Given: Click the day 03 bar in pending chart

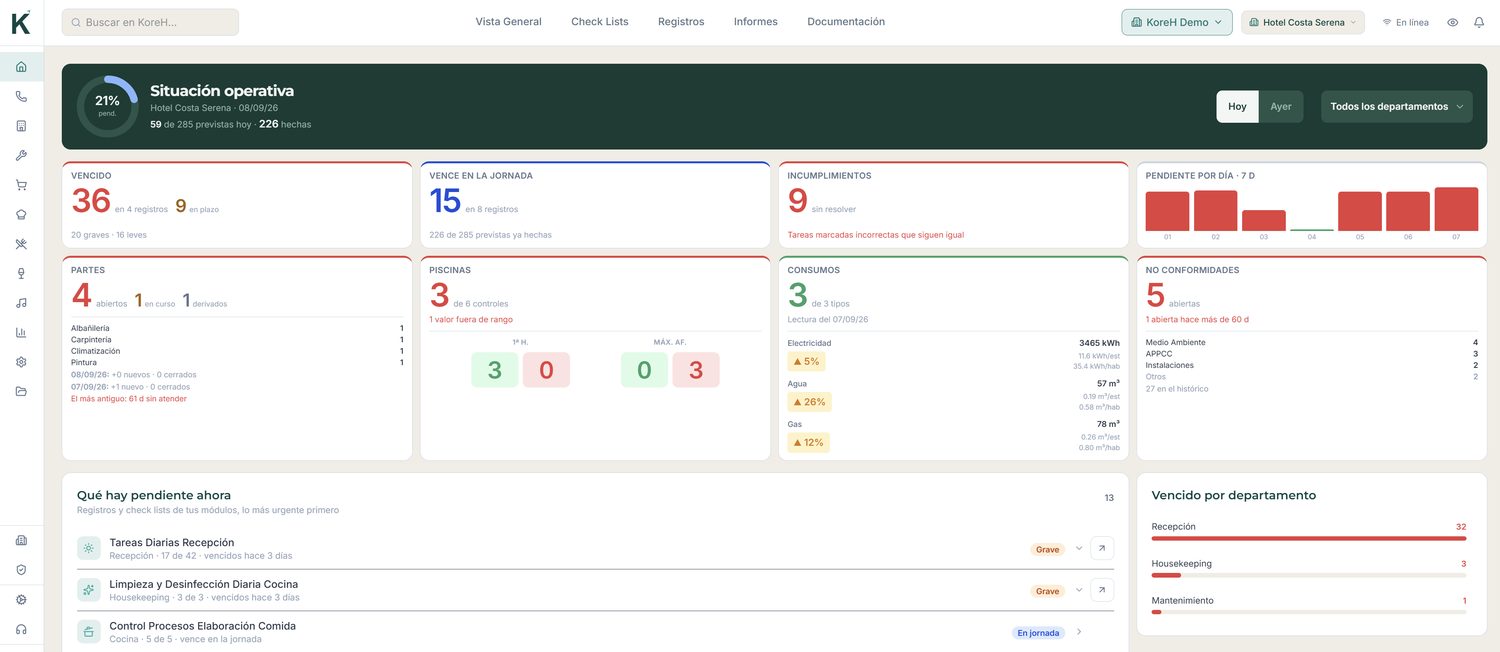Looking at the screenshot, I should (1264, 221).
